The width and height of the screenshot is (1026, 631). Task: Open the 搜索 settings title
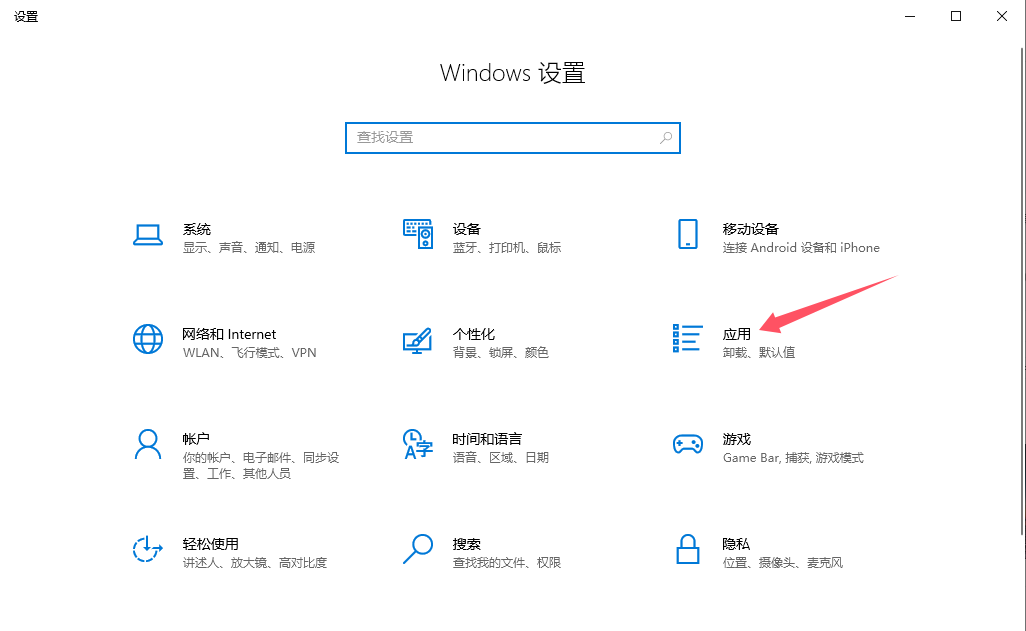pyautogui.click(x=467, y=544)
